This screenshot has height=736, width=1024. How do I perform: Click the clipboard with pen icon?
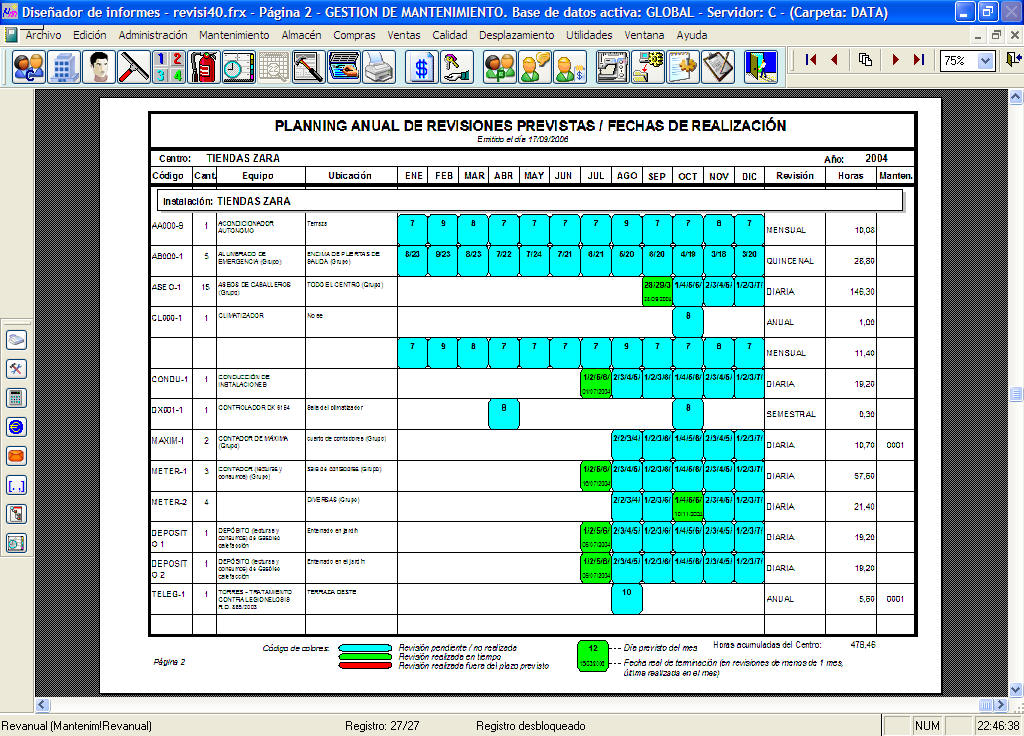coord(718,67)
